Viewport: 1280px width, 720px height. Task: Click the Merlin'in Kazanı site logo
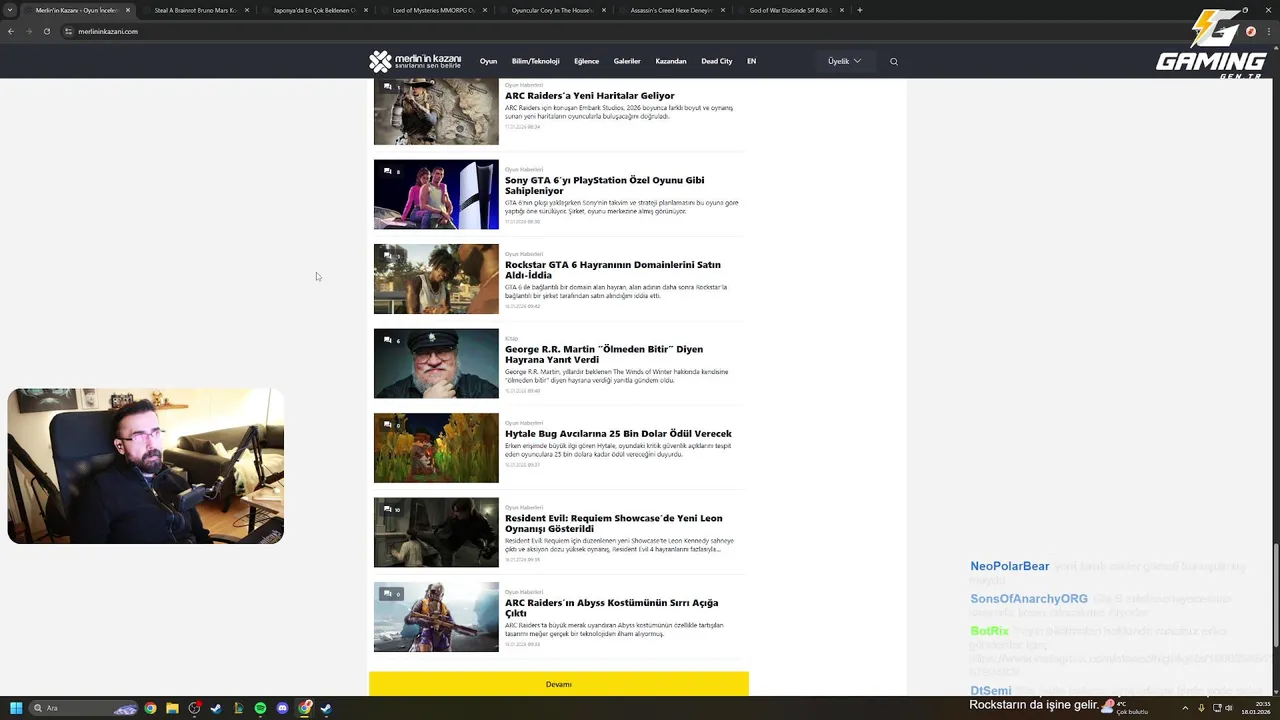coord(415,61)
